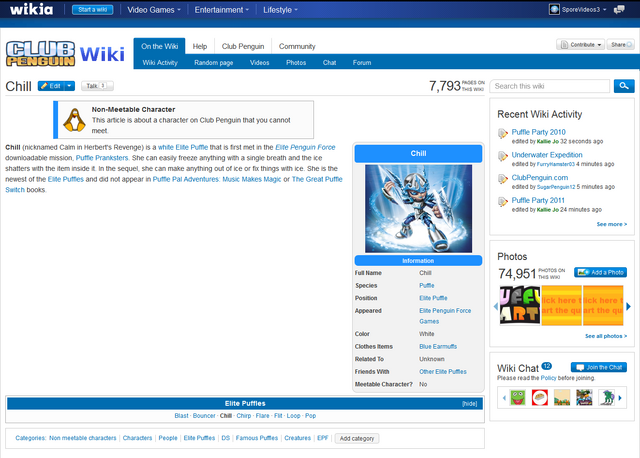640x458 pixels.
Task: Click the green frog chat avatar
Action: (x=518, y=398)
